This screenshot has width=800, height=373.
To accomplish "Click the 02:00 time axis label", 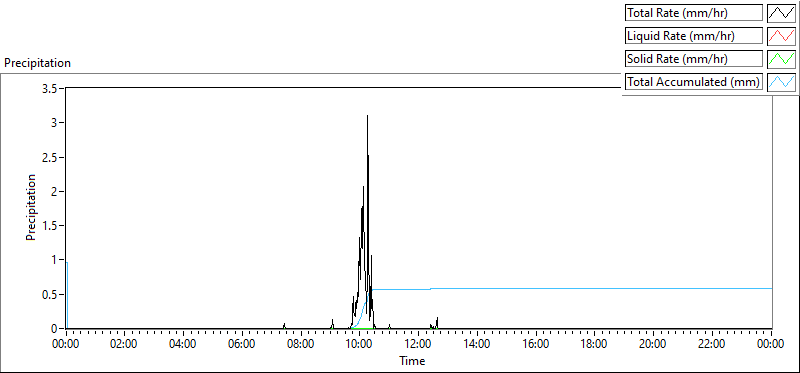I will [125, 344].
